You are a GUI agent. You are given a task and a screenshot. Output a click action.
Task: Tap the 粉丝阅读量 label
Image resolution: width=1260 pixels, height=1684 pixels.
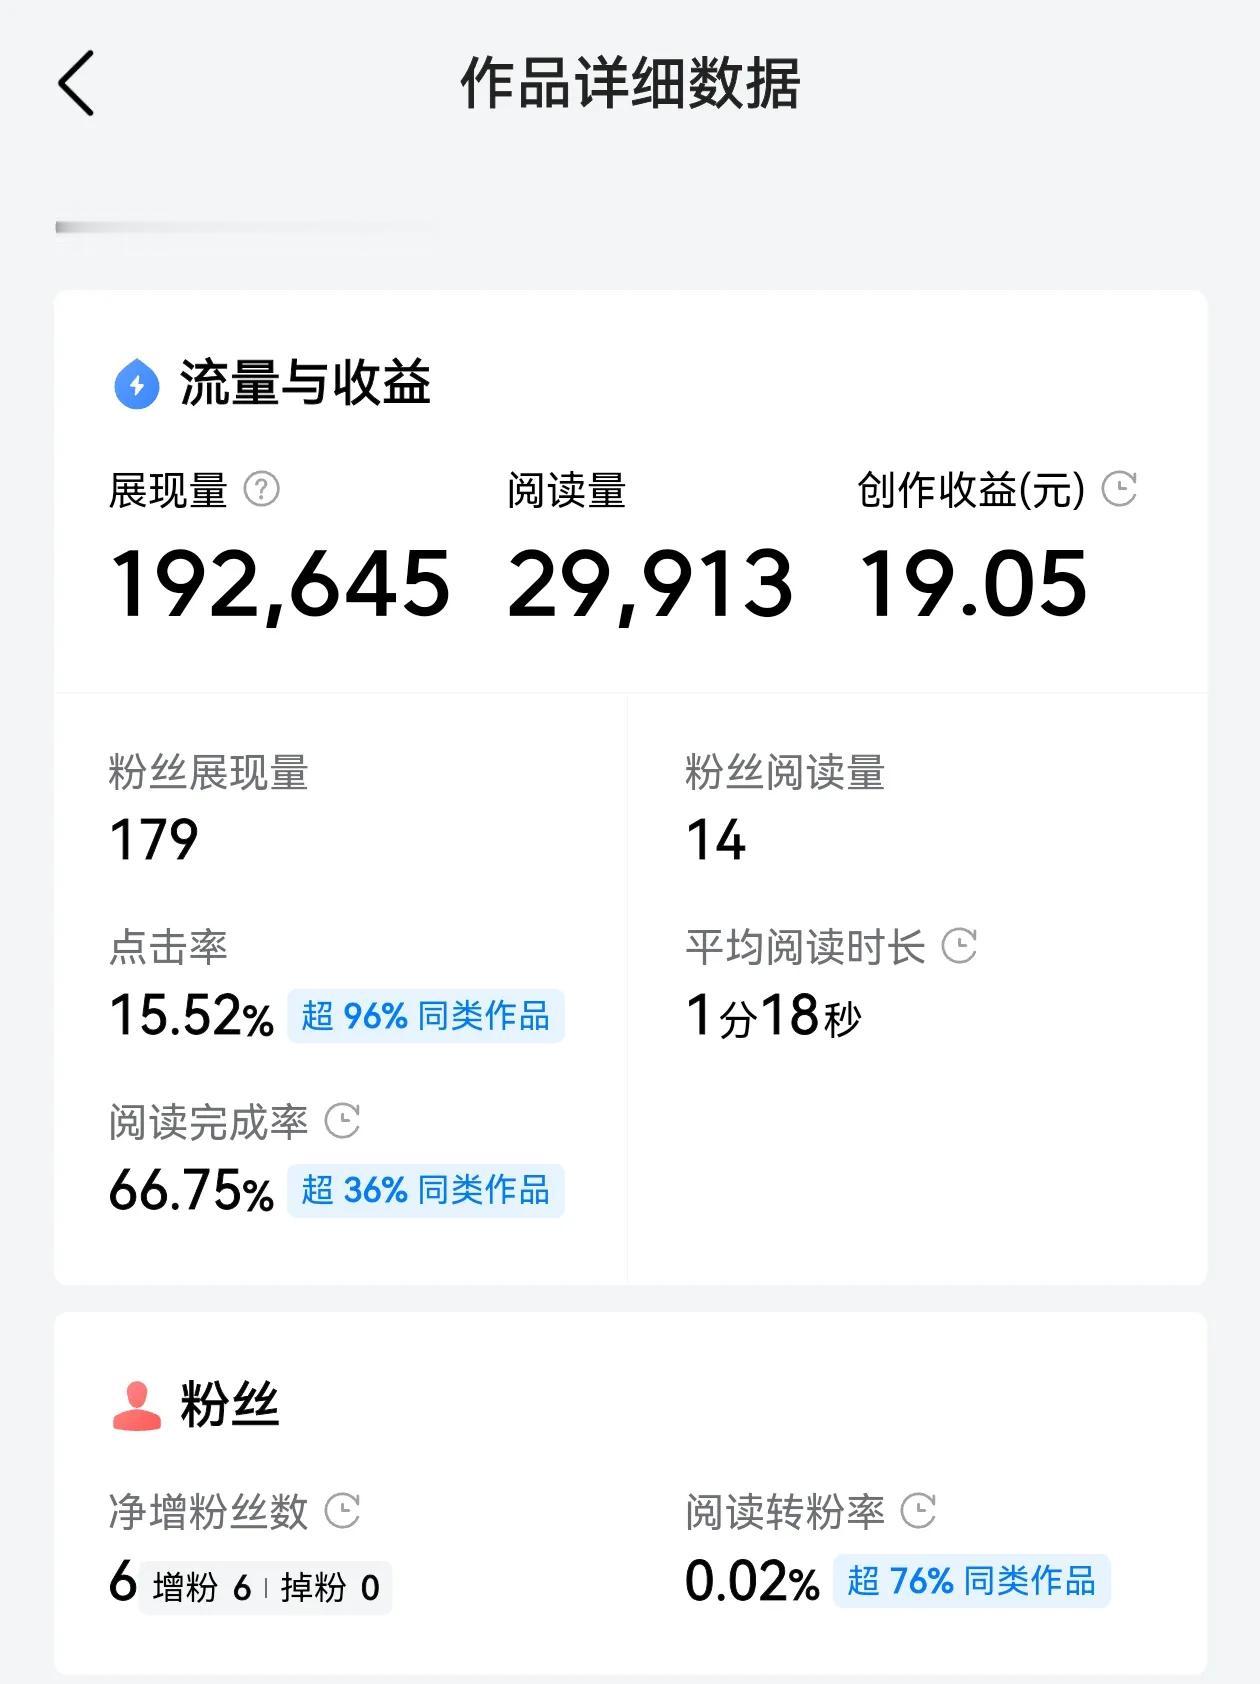click(785, 773)
